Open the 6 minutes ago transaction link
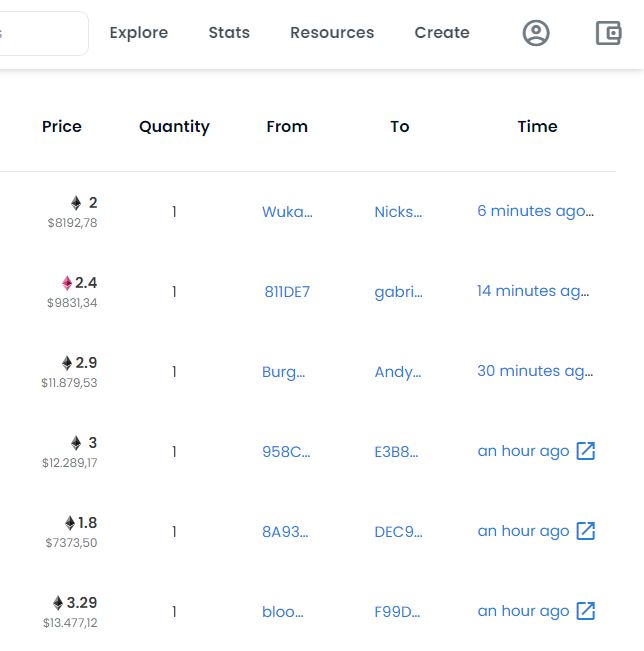The height and width of the screenshot is (651, 644). tap(536, 211)
